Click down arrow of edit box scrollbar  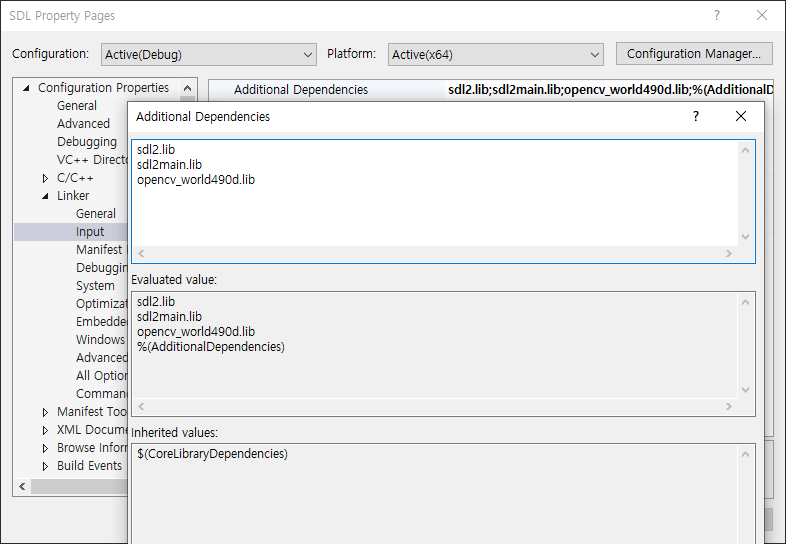pyautogui.click(x=745, y=237)
